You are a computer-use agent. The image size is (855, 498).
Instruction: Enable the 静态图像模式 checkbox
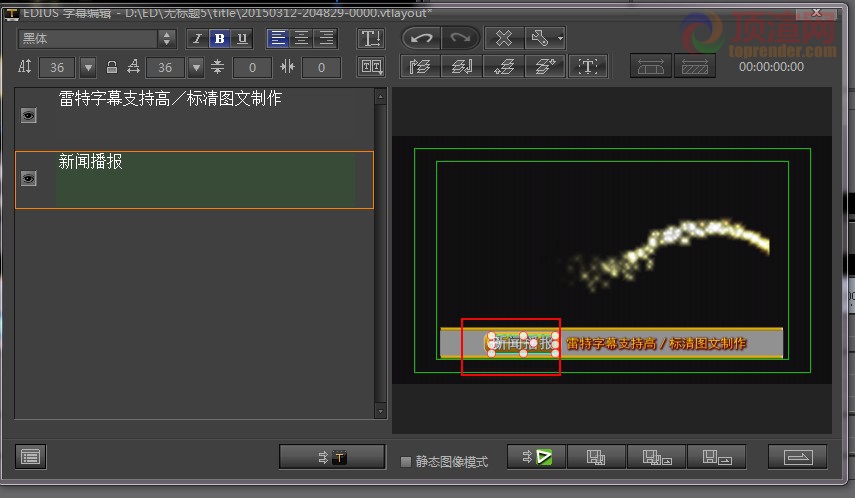[x=406, y=461]
